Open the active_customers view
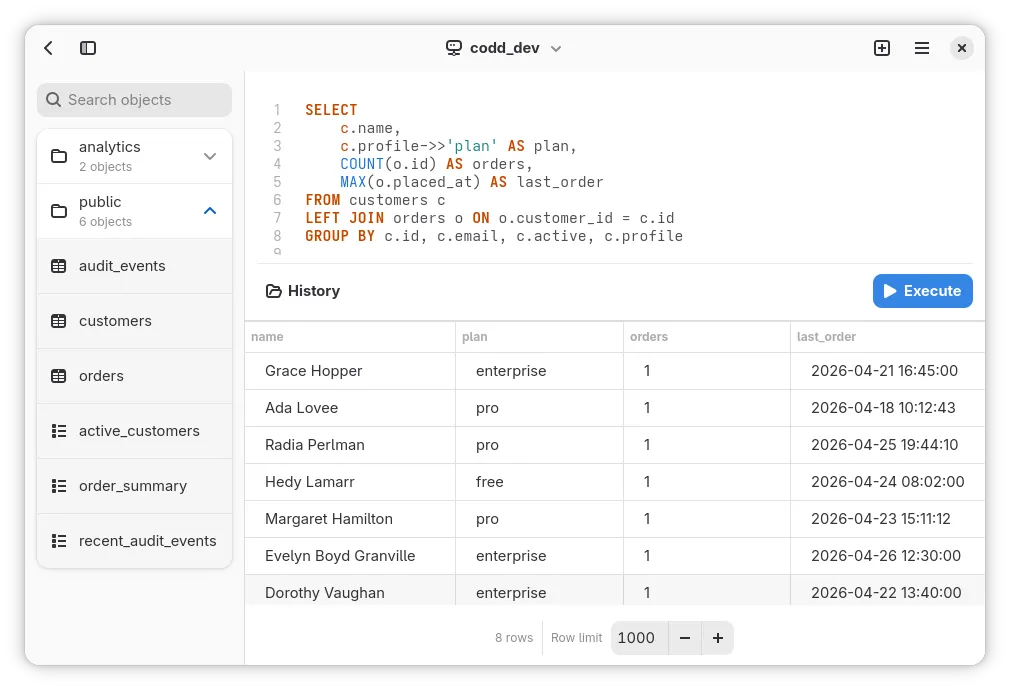The height and width of the screenshot is (690, 1010). (x=135, y=431)
